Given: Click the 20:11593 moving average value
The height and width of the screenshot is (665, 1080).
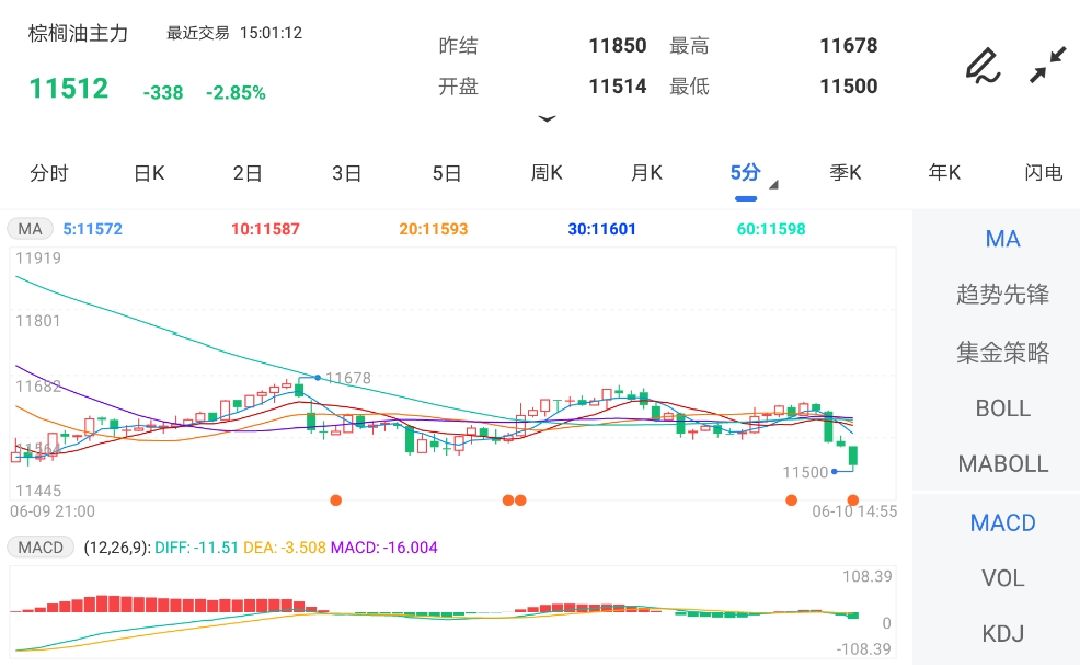Looking at the screenshot, I should [x=434, y=229].
